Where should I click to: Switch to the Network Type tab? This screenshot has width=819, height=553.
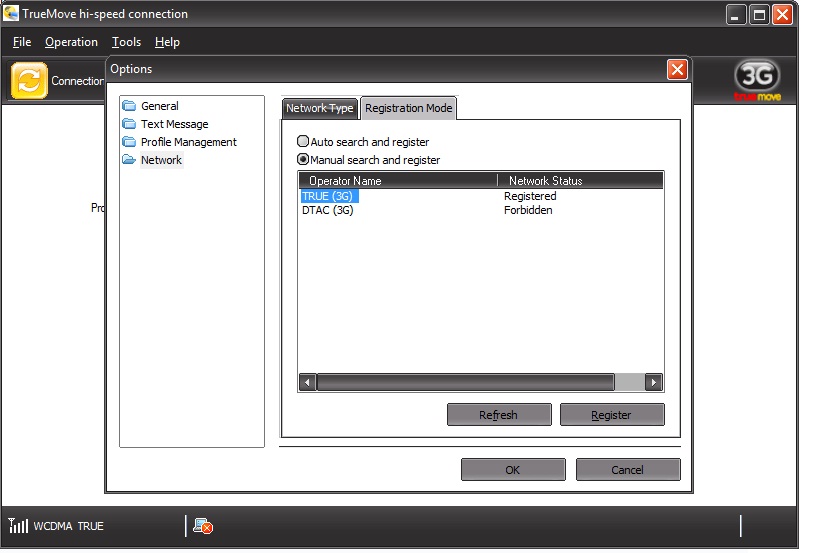(x=320, y=108)
